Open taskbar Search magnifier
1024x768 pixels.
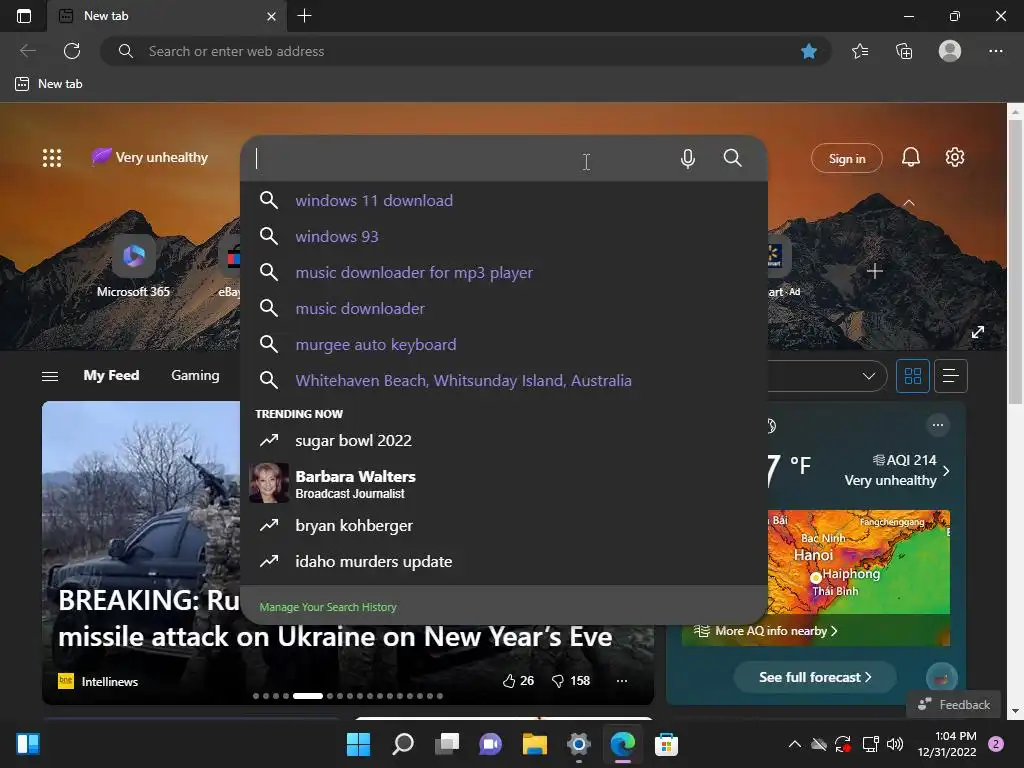(x=402, y=744)
